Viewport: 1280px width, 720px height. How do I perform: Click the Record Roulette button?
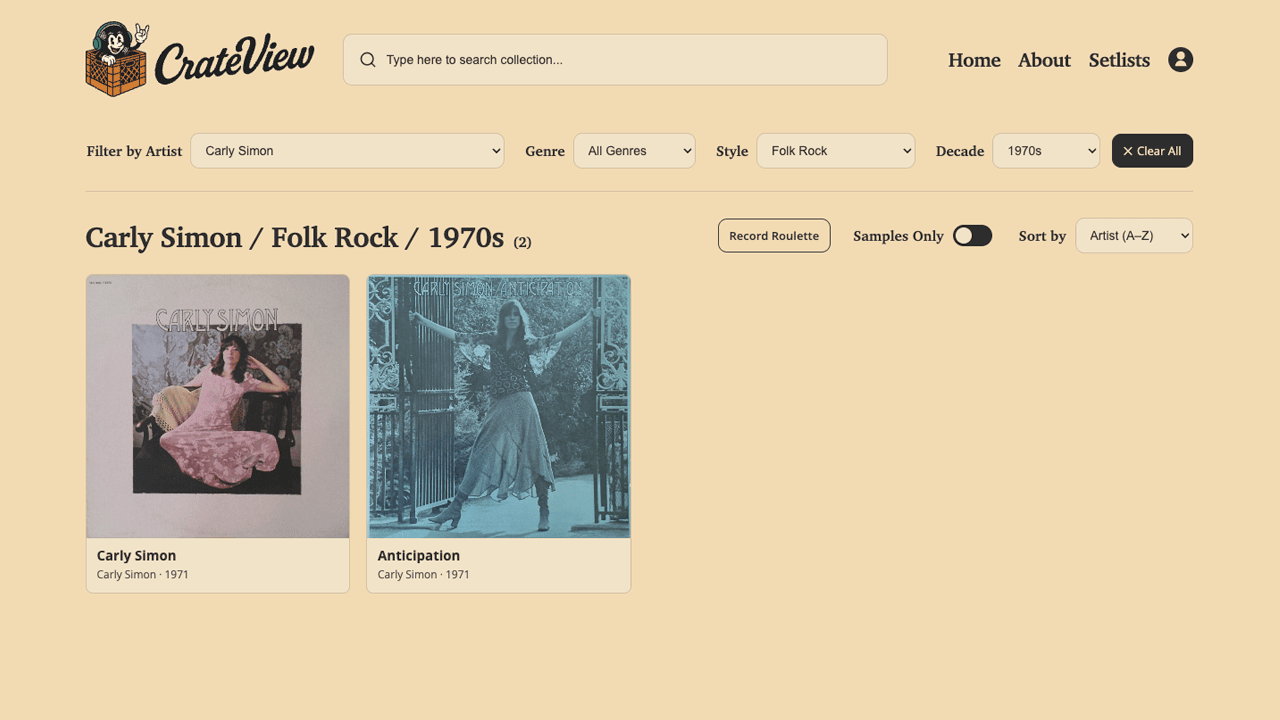(x=774, y=236)
